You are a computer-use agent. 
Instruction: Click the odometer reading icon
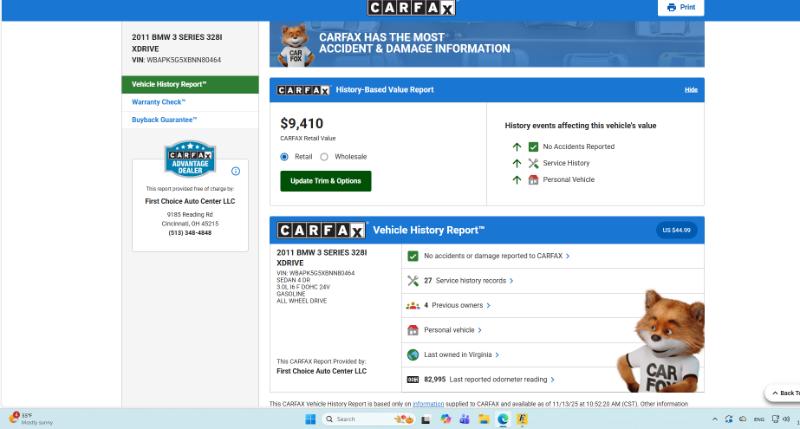pos(412,380)
